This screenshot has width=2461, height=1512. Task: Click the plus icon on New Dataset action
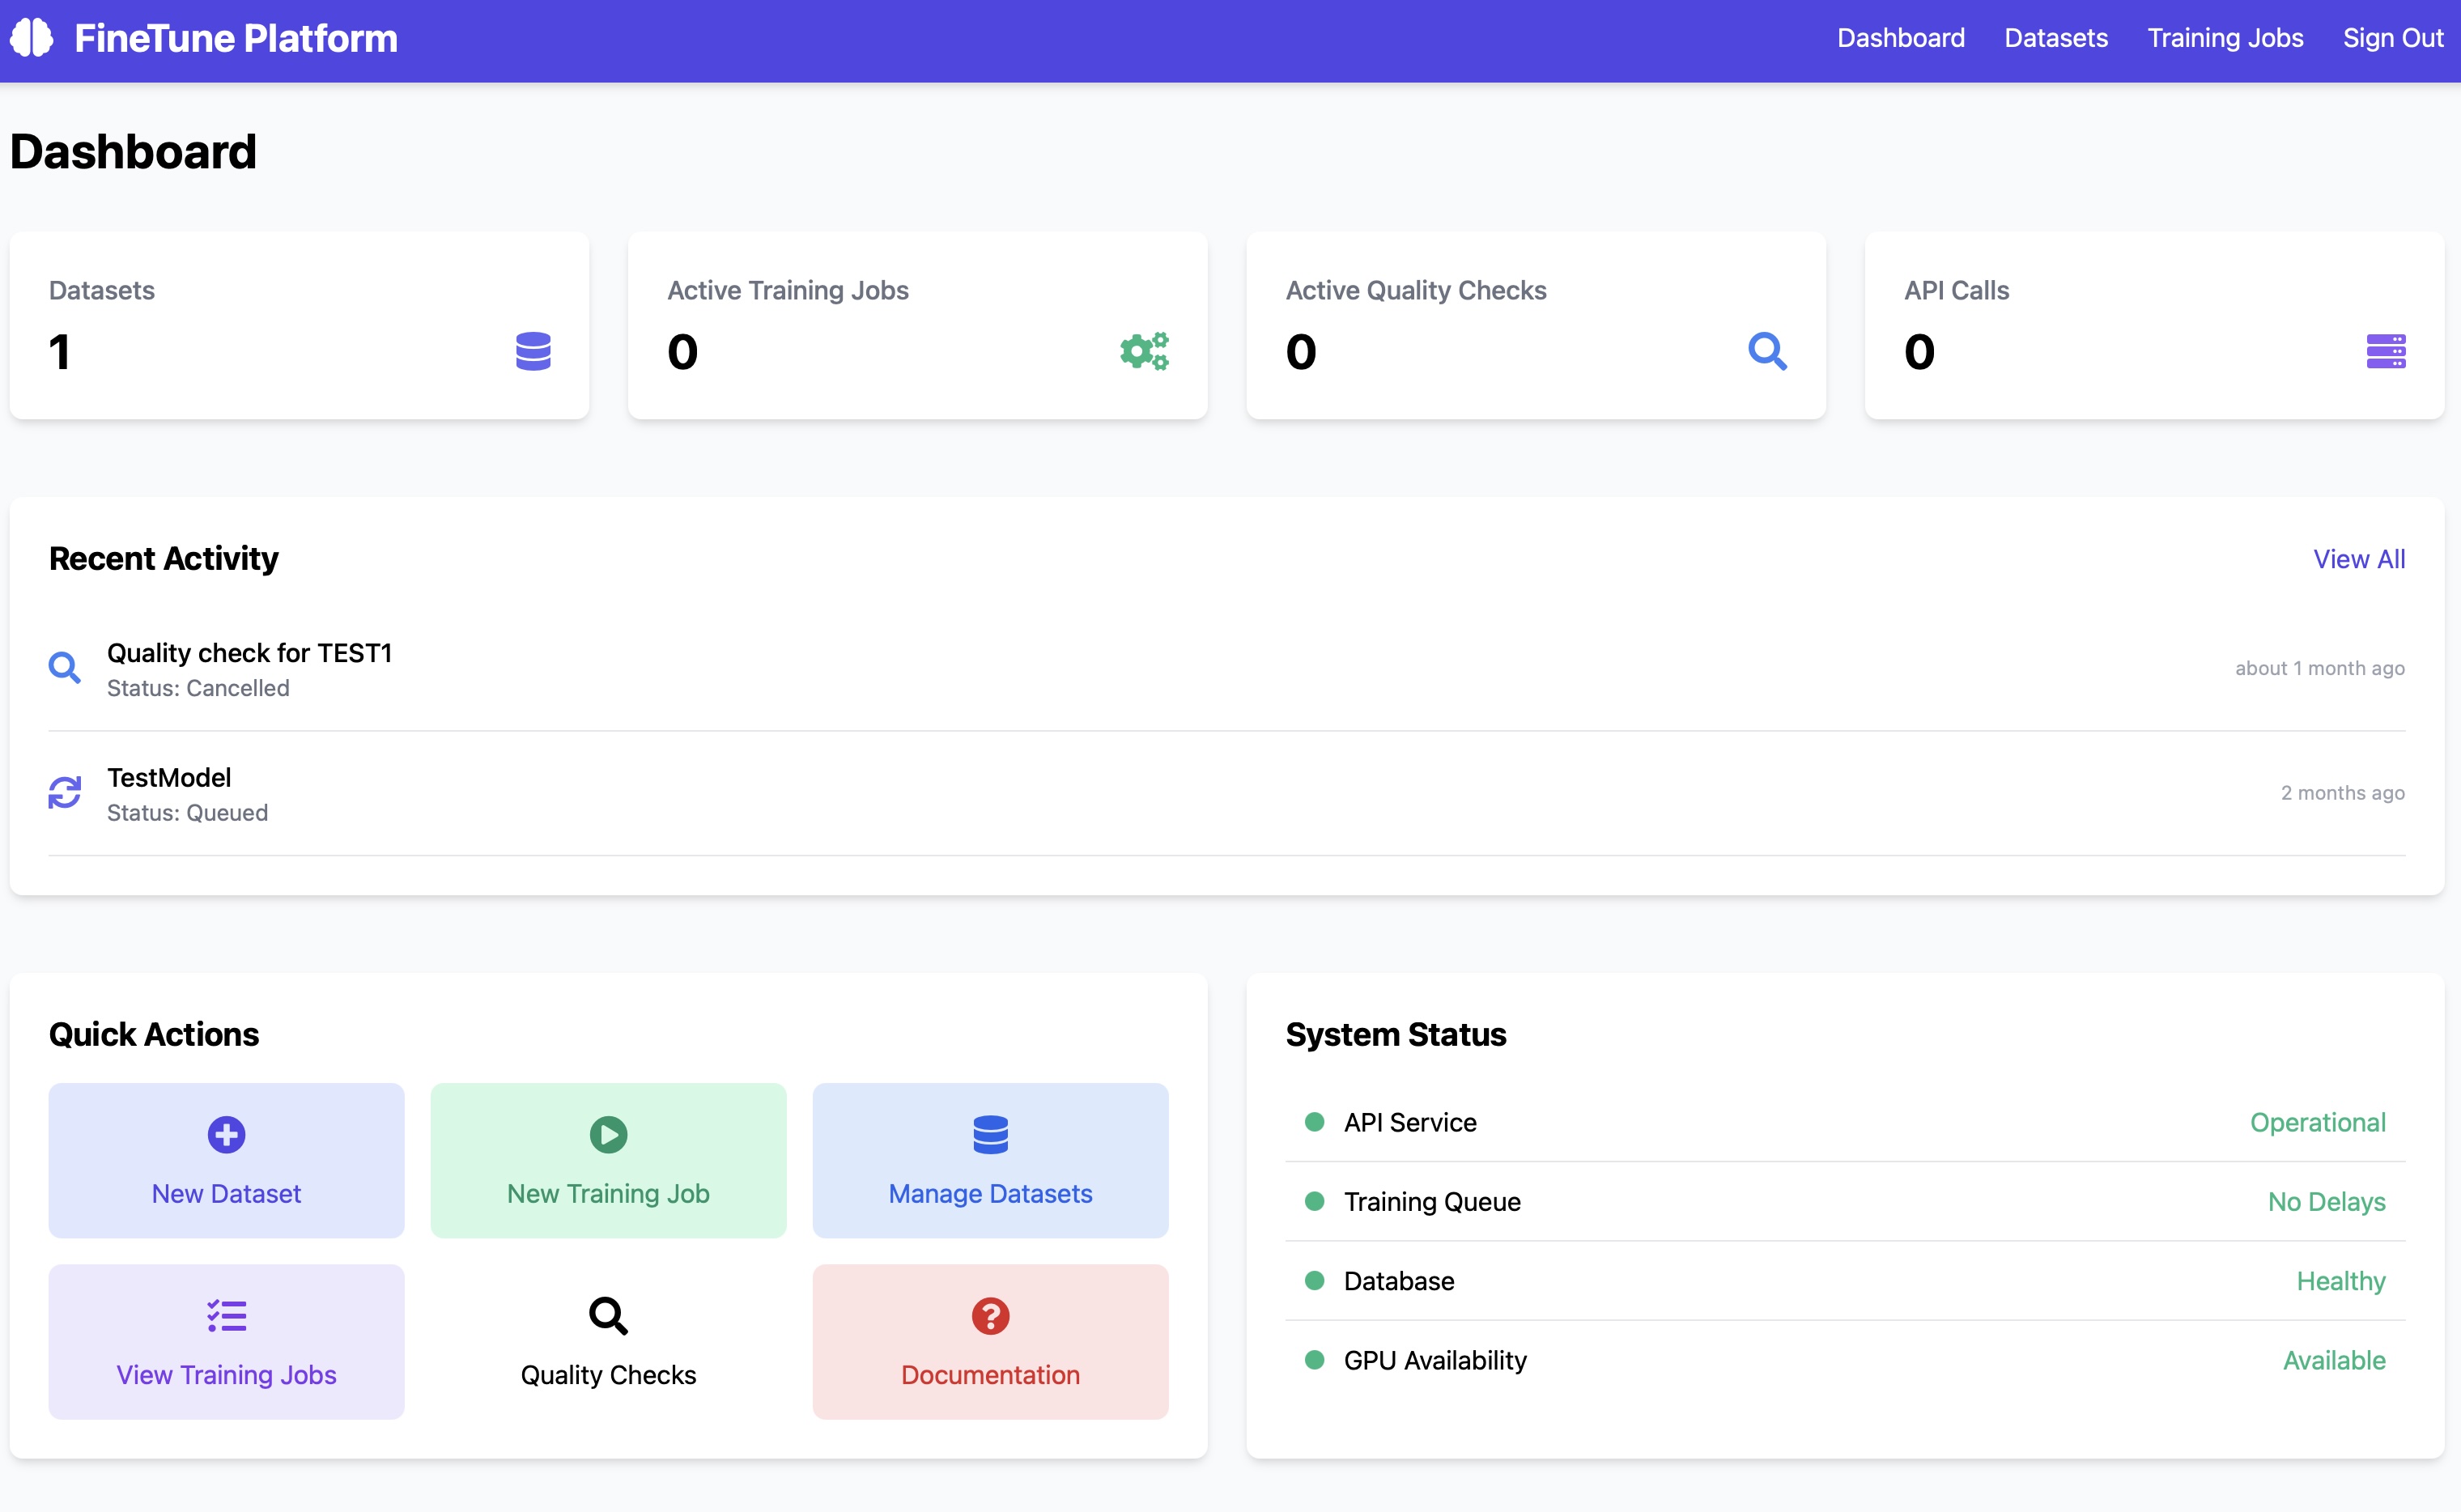(x=226, y=1134)
